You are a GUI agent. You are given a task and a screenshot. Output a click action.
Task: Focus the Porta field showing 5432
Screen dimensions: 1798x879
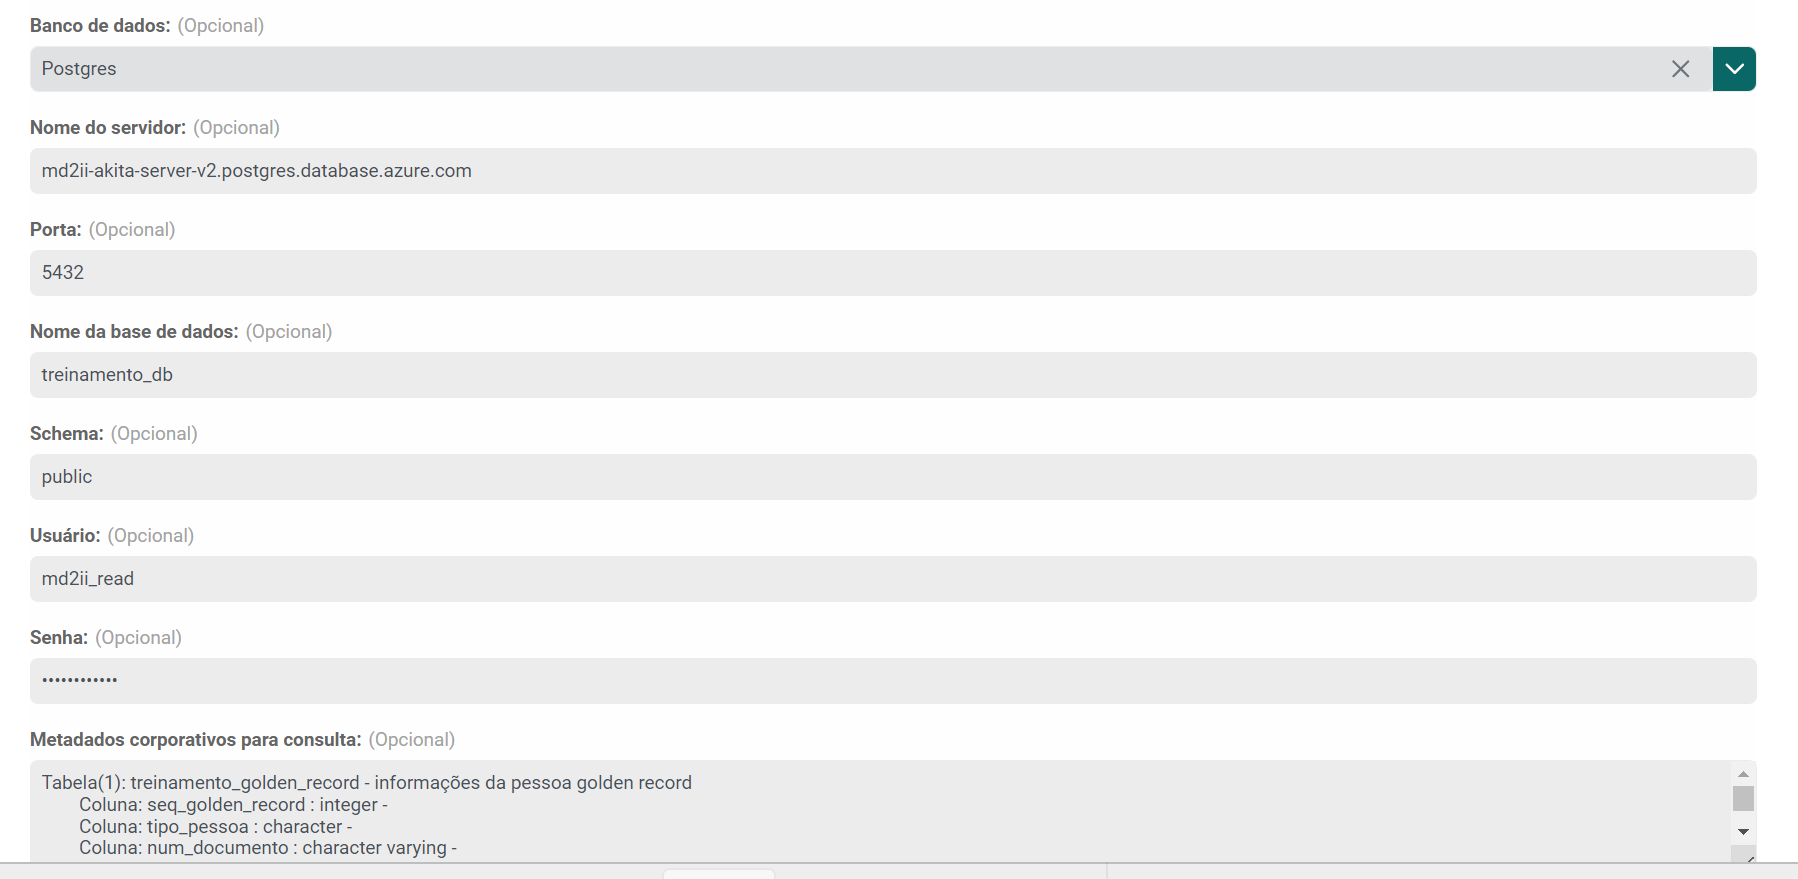(x=892, y=273)
